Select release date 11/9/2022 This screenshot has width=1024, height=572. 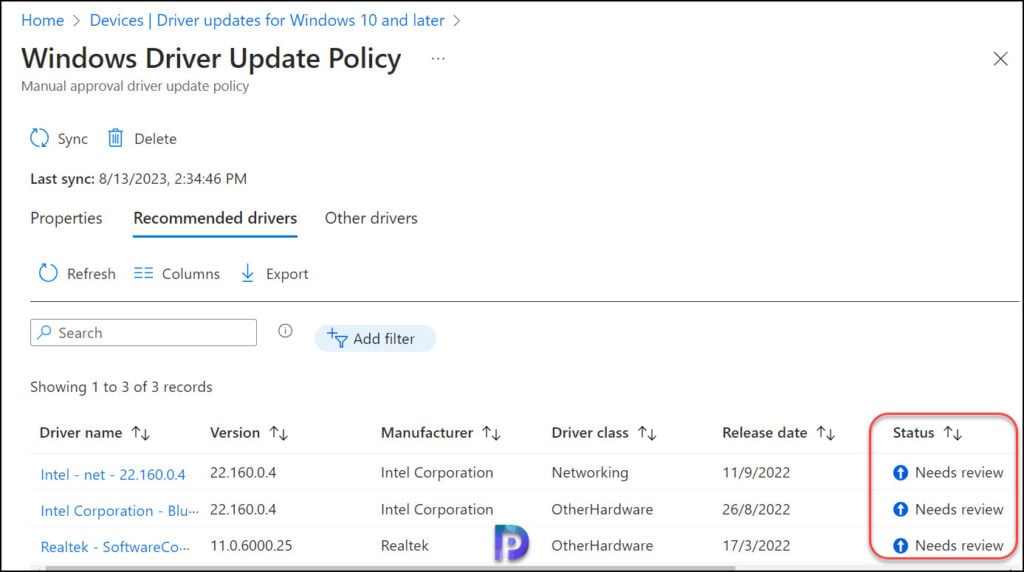756,472
